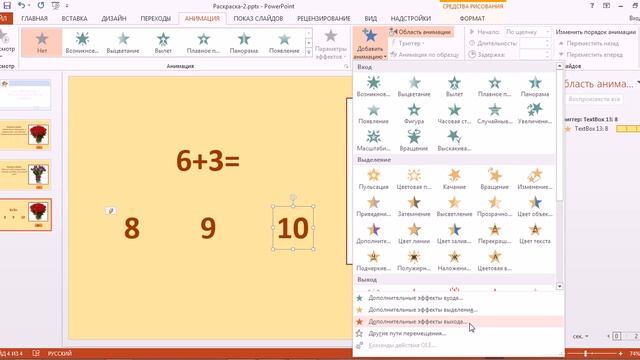Viewport: 640px width, 360px height.
Task: Choose 'Случайные' entrance effect in dropdown
Action: coord(495,113)
